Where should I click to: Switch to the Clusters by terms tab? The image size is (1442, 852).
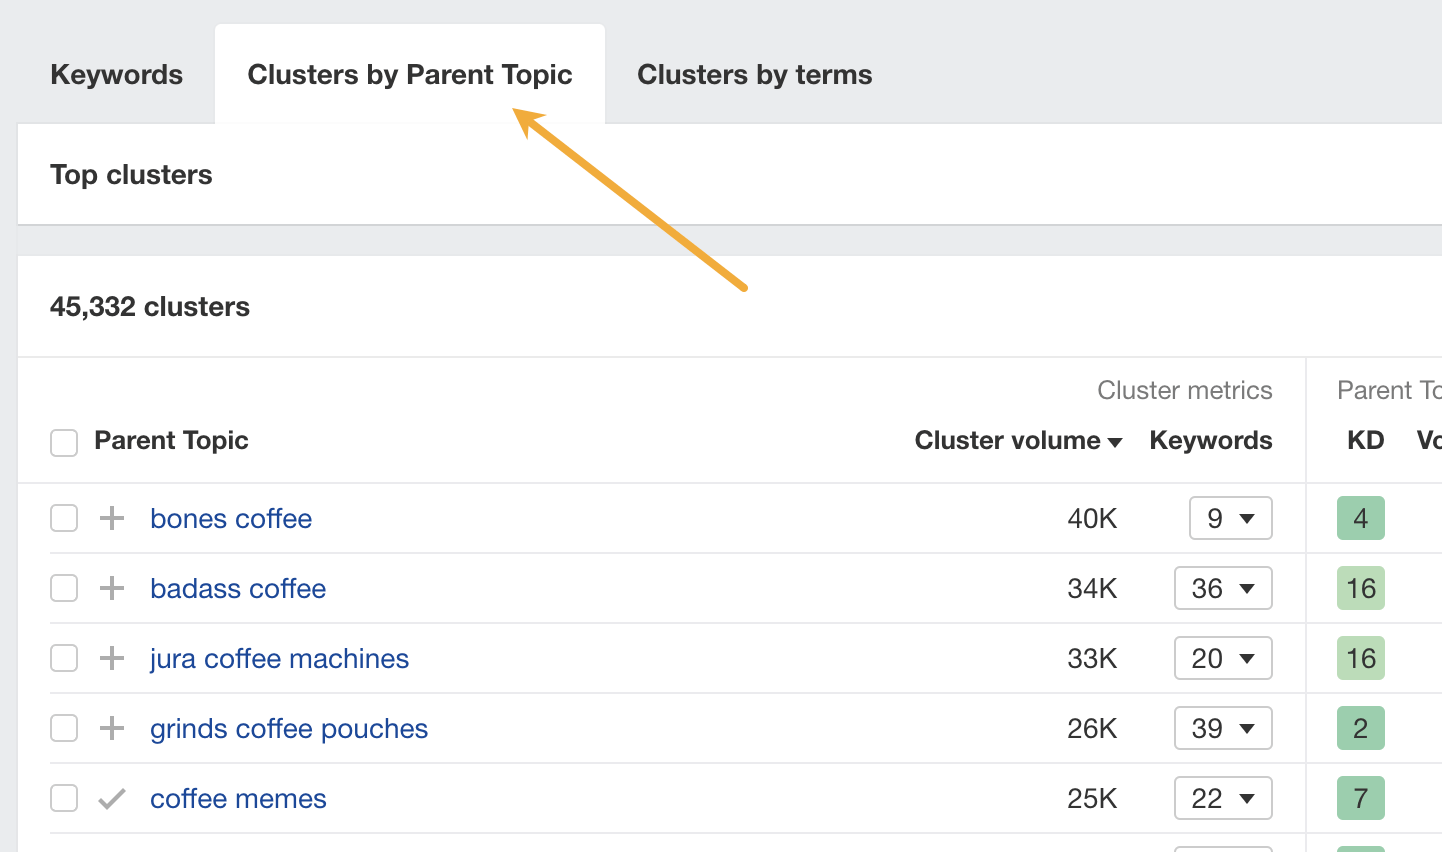point(754,74)
